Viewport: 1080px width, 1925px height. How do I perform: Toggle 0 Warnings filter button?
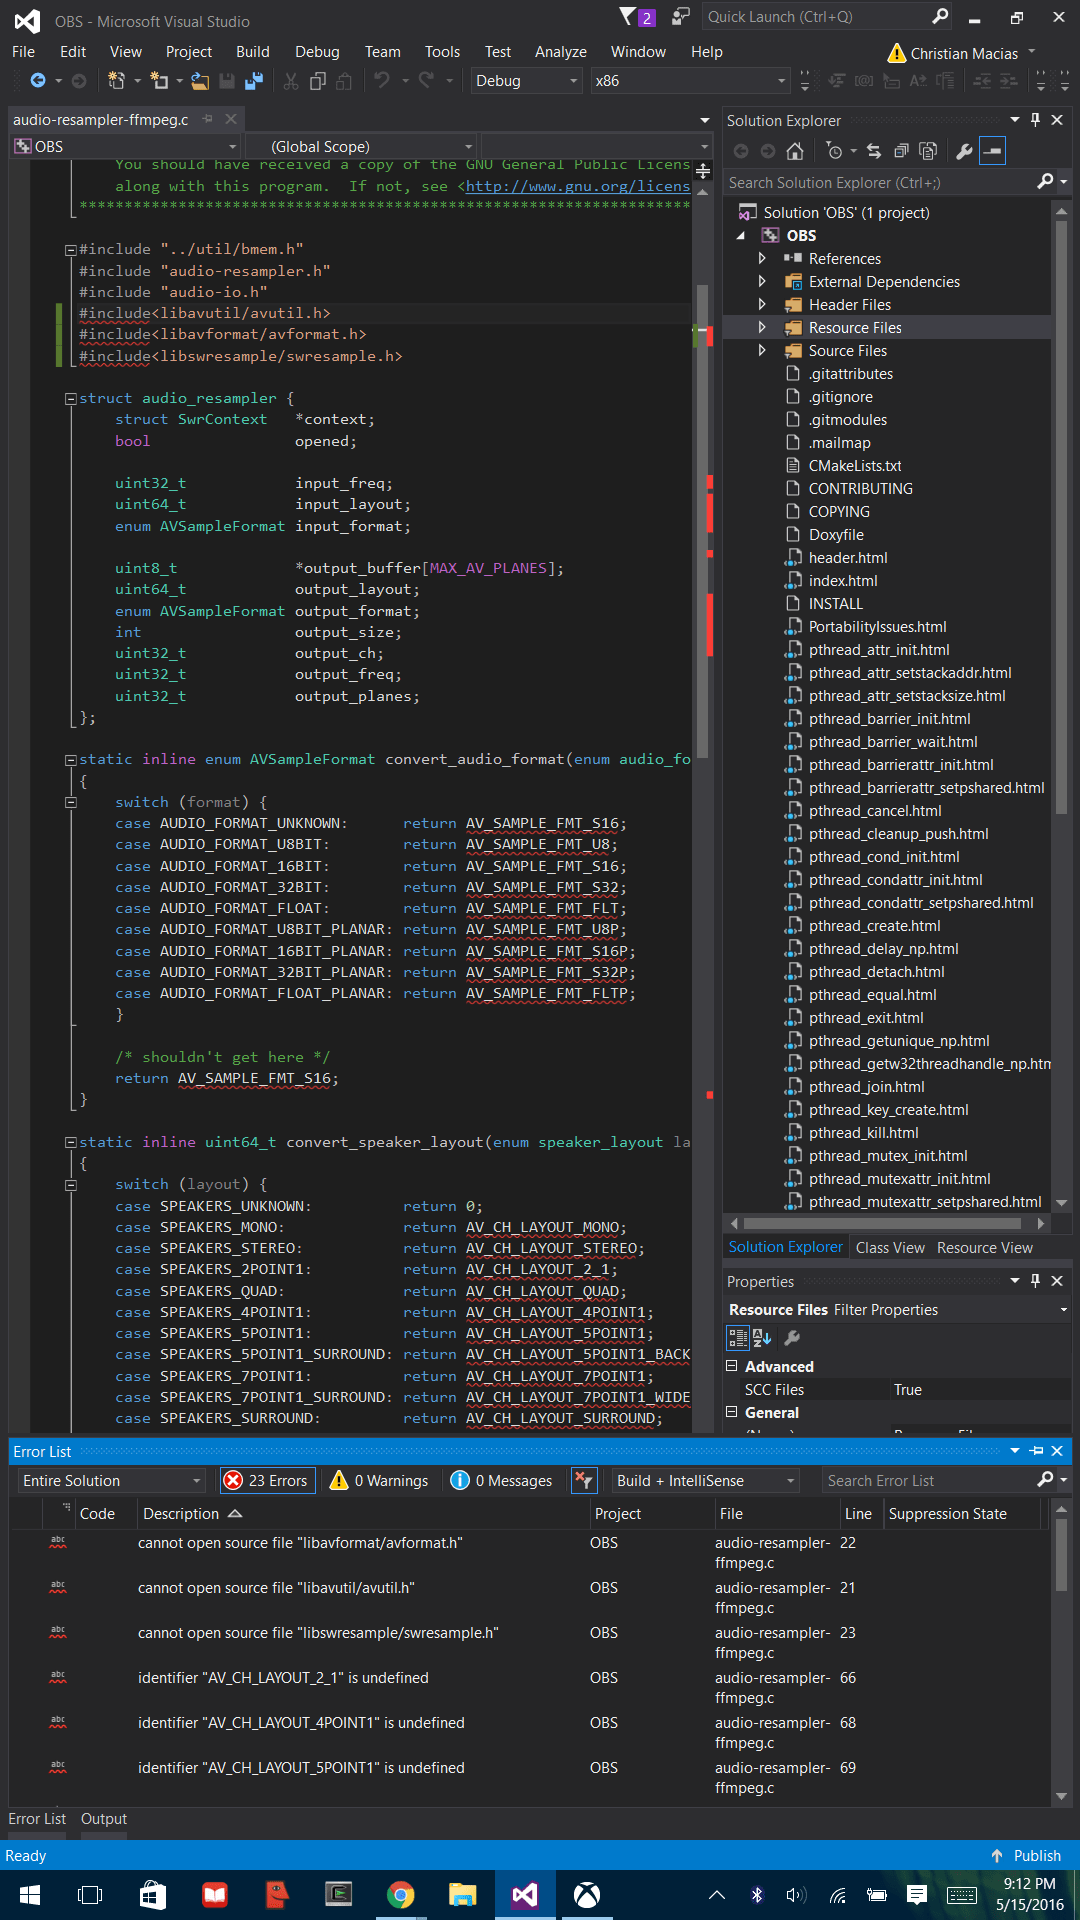380,1480
